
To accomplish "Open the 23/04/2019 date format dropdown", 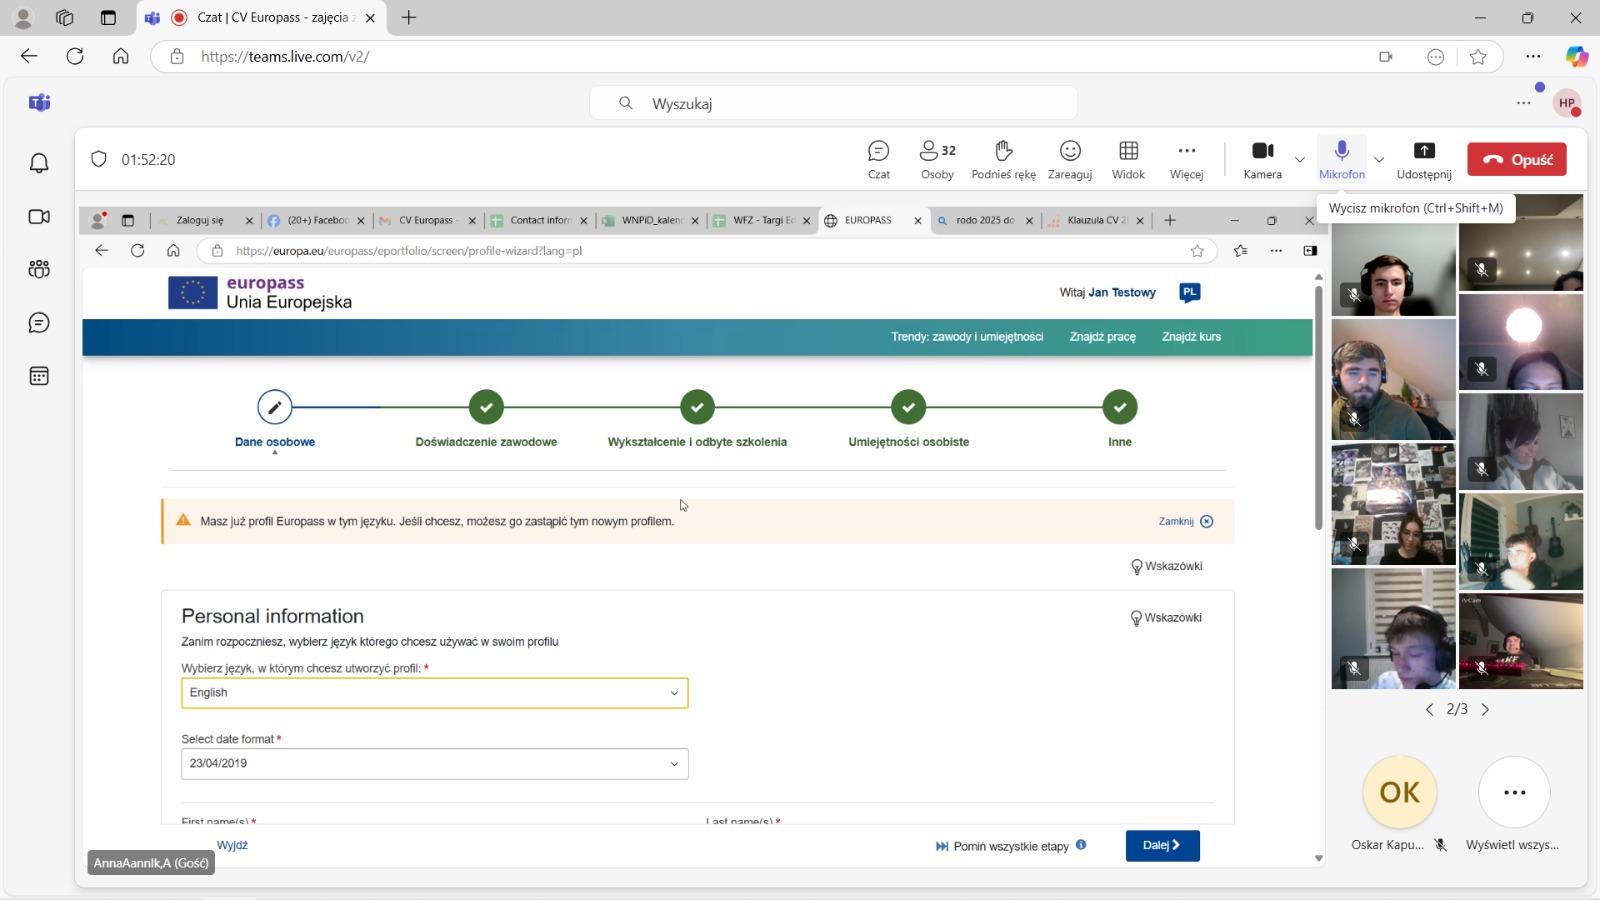I will pyautogui.click(x=434, y=763).
